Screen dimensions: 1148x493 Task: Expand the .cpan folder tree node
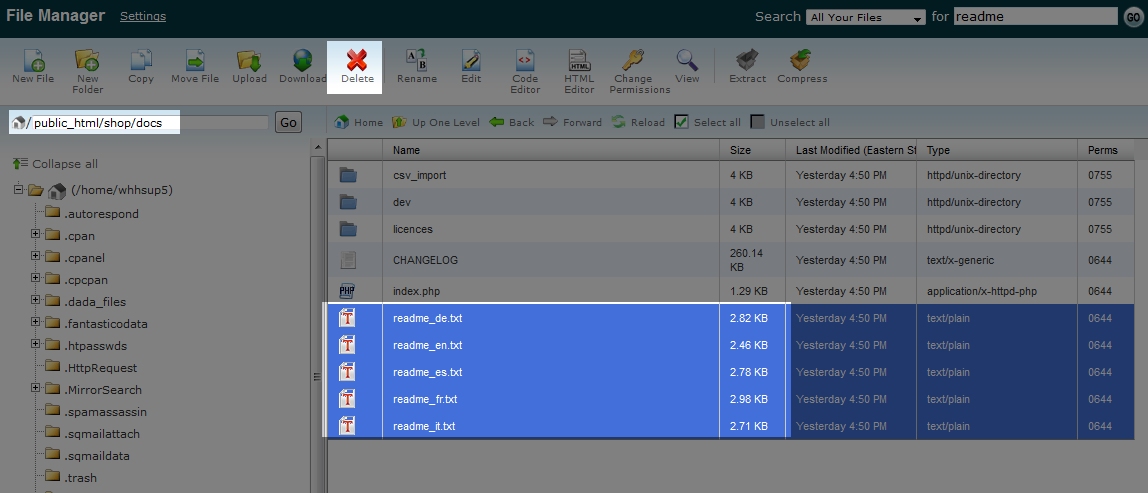(36, 235)
